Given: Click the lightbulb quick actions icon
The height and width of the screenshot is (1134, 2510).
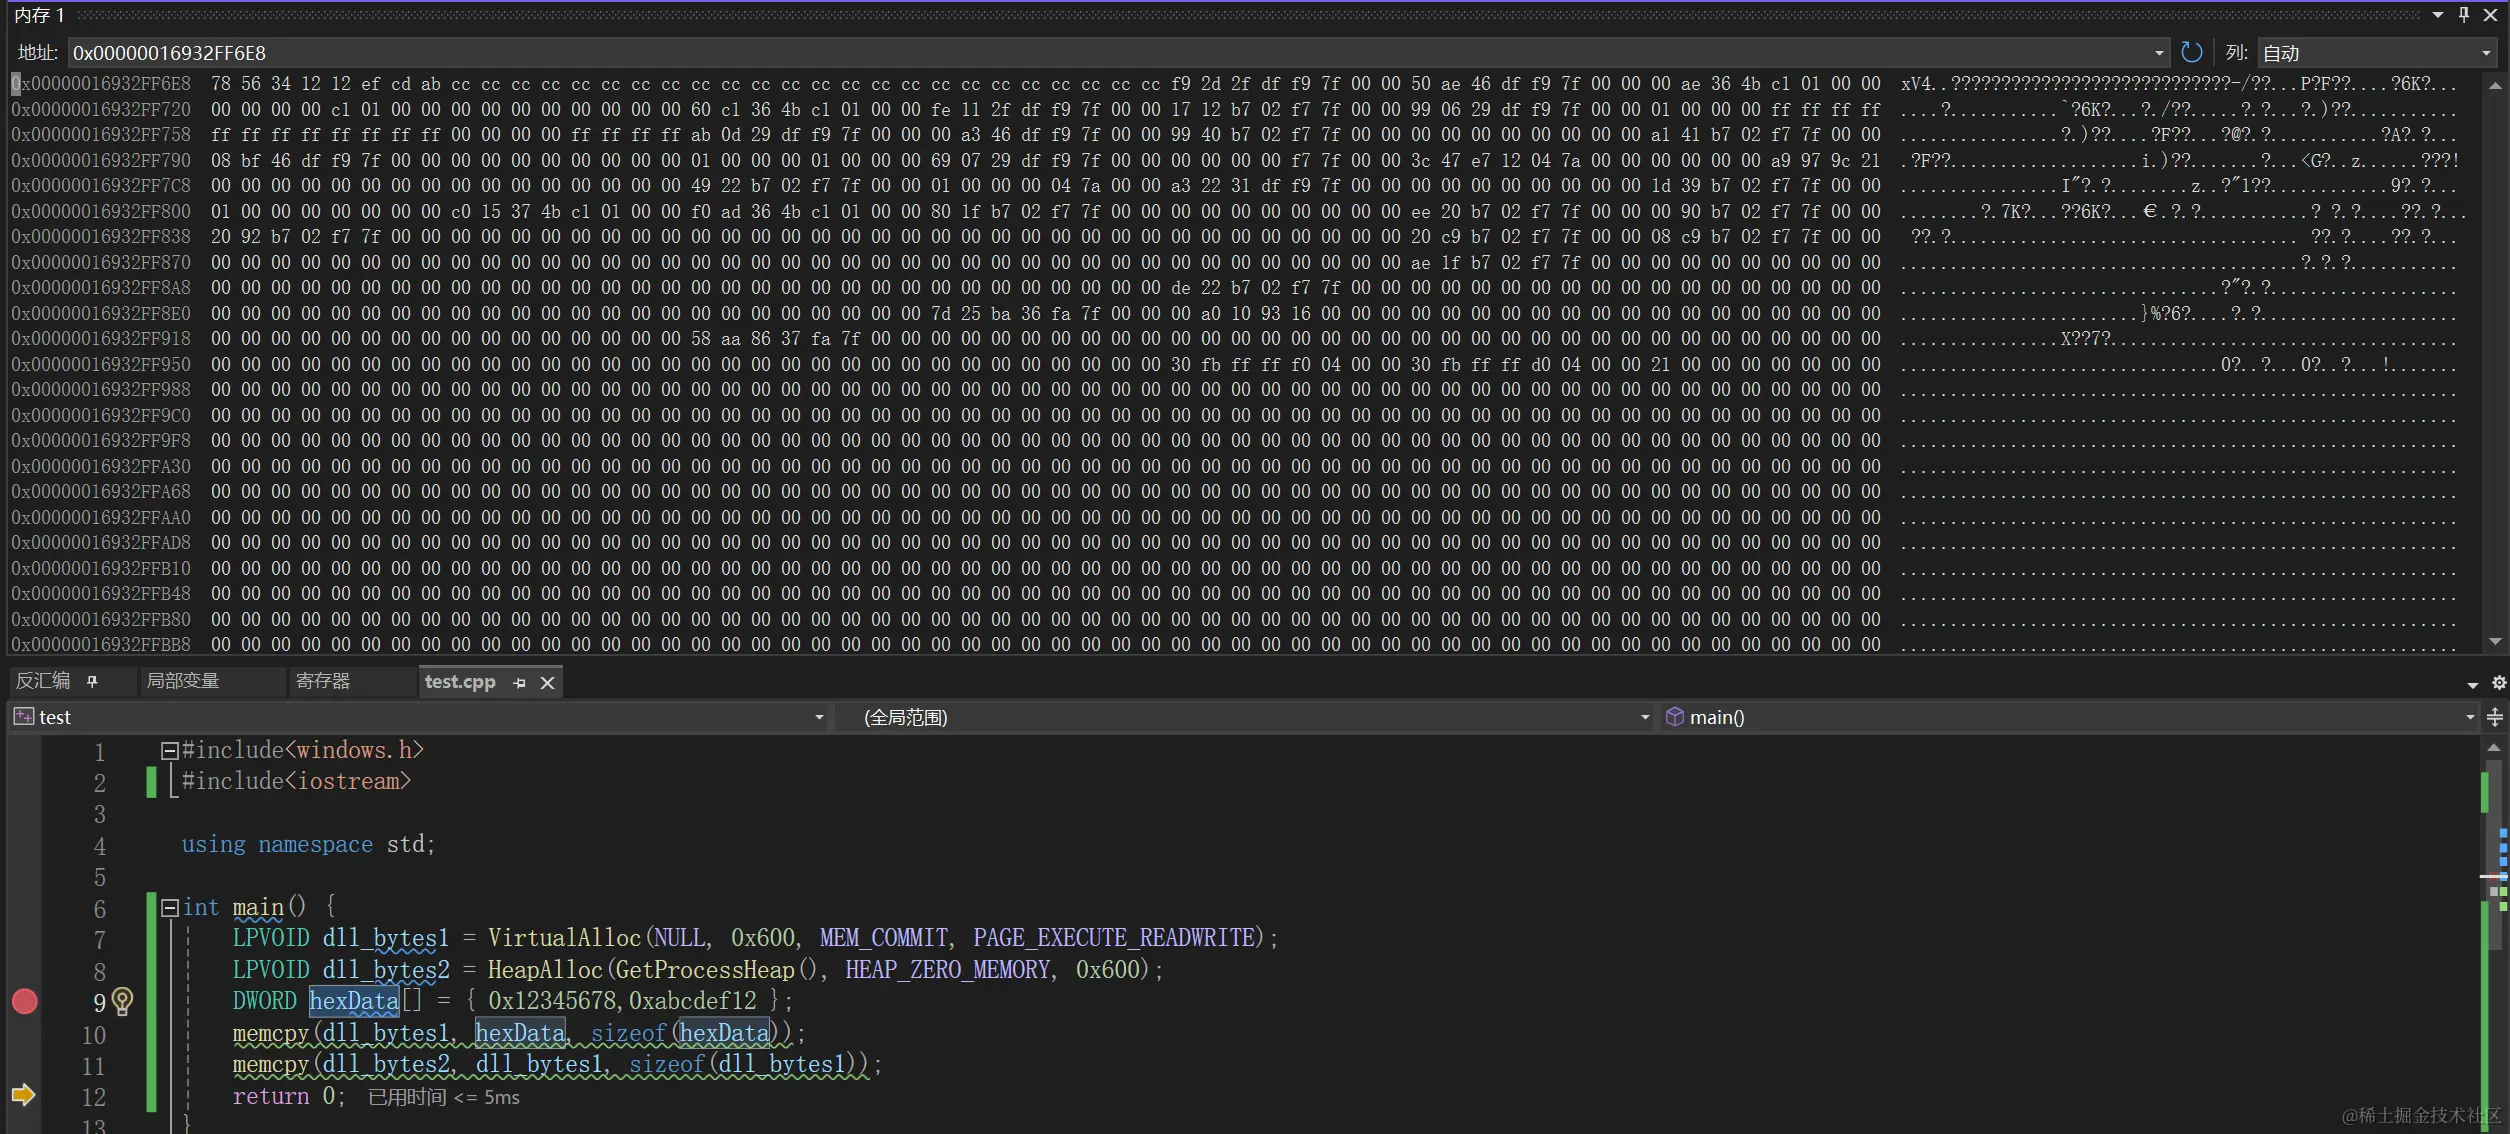Looking at the screenshot, I should 122,1001.
